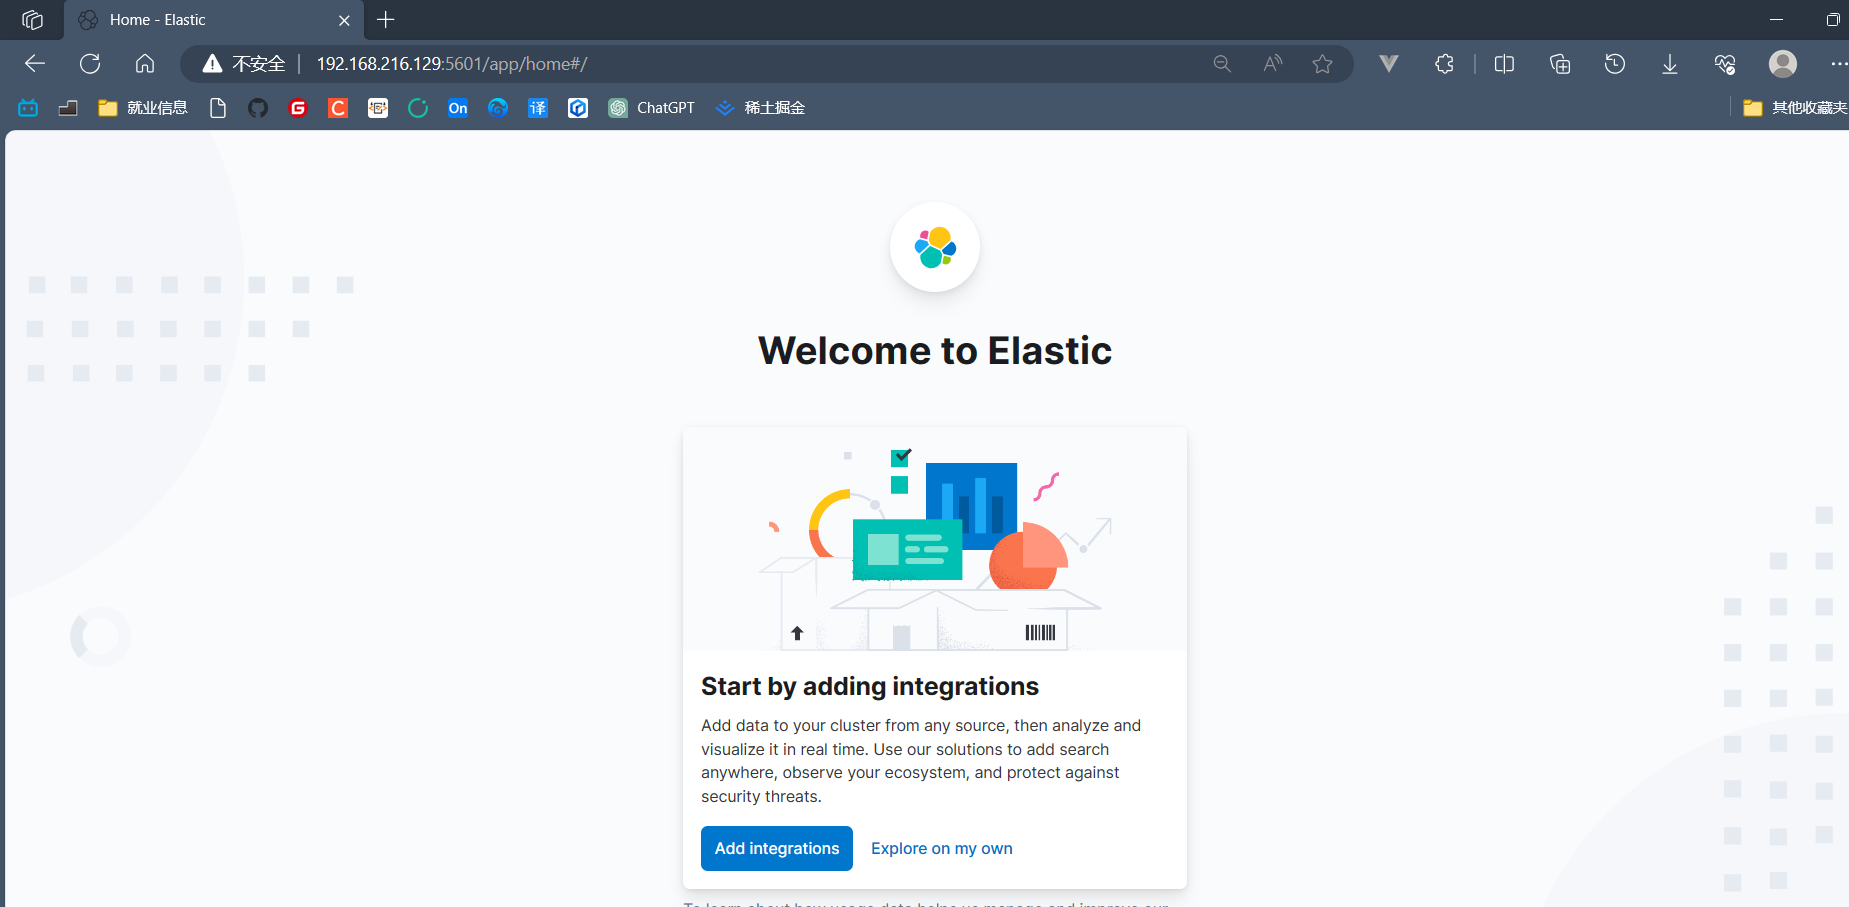Image resolution: width=1849 pixels, height=907 pixels.
Task: Open the blank document bookmark
Action: [x=218, y=108]
